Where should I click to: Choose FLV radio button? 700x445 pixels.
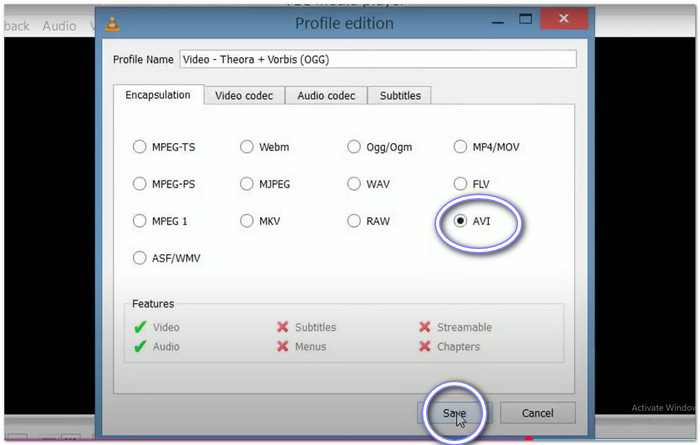tap(460, 184)
